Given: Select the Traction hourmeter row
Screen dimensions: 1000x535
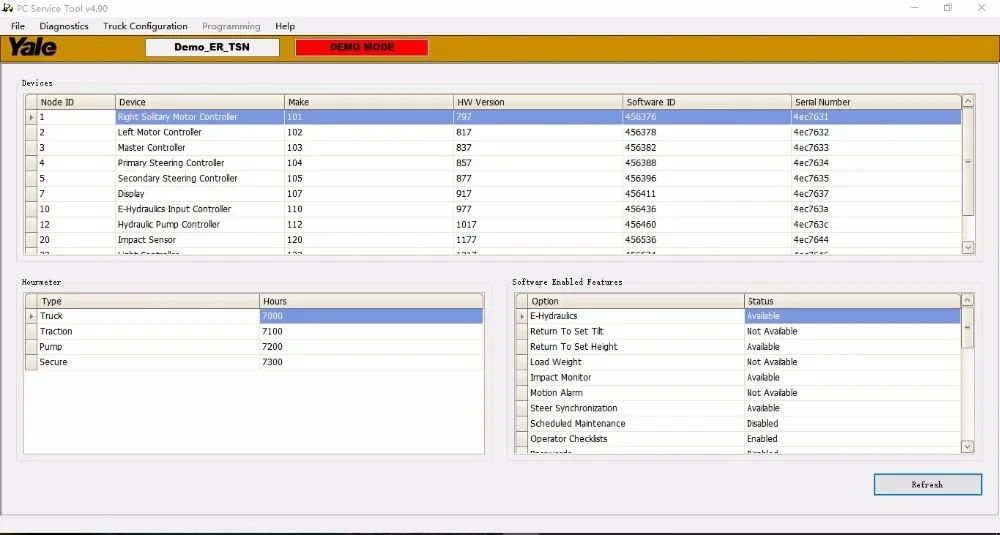Looking at the screenshot, I should coord(56,331).
